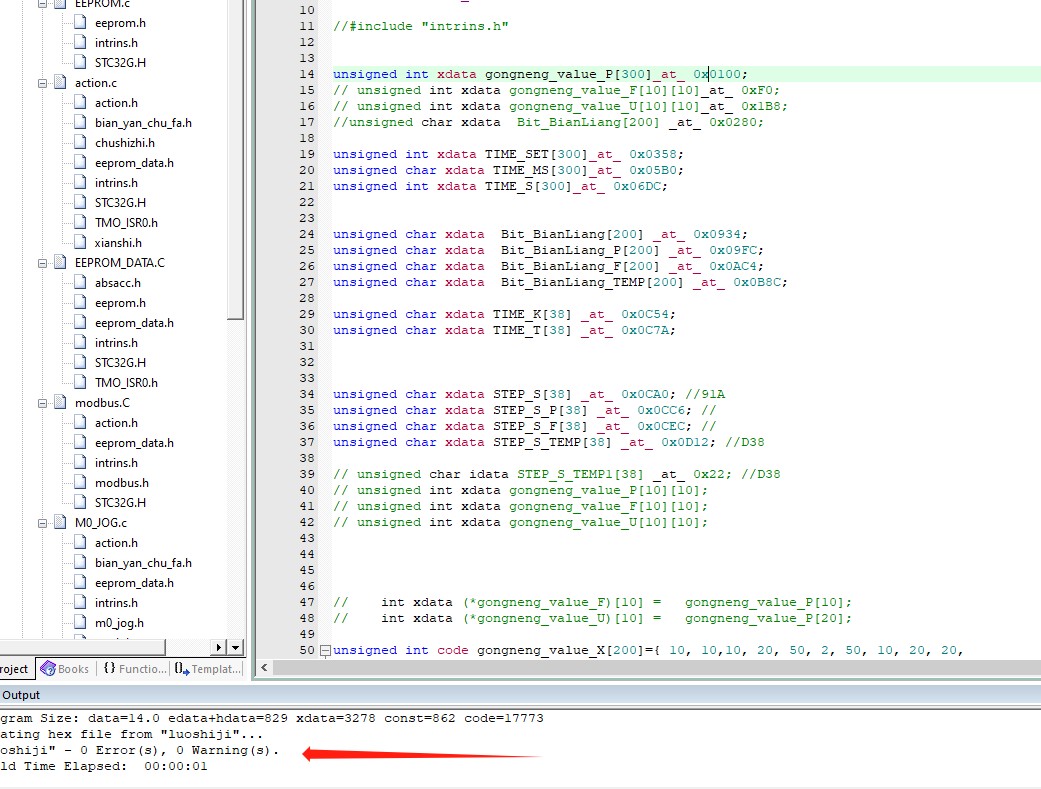
Task: Click file icon of M0_JOG.c
Action: coord(60,523)
